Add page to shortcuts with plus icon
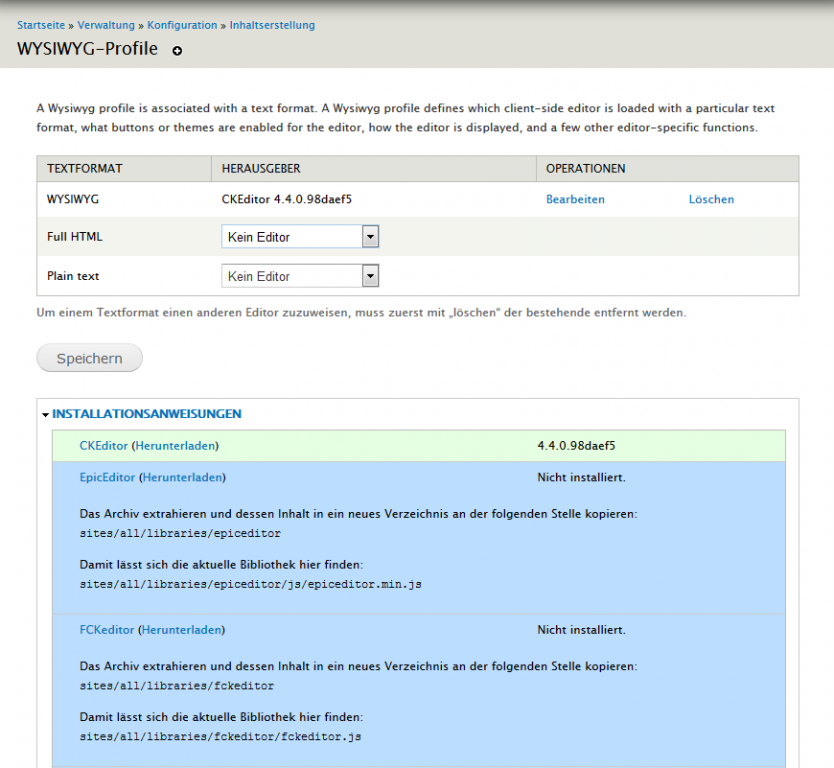 (177, 51)
